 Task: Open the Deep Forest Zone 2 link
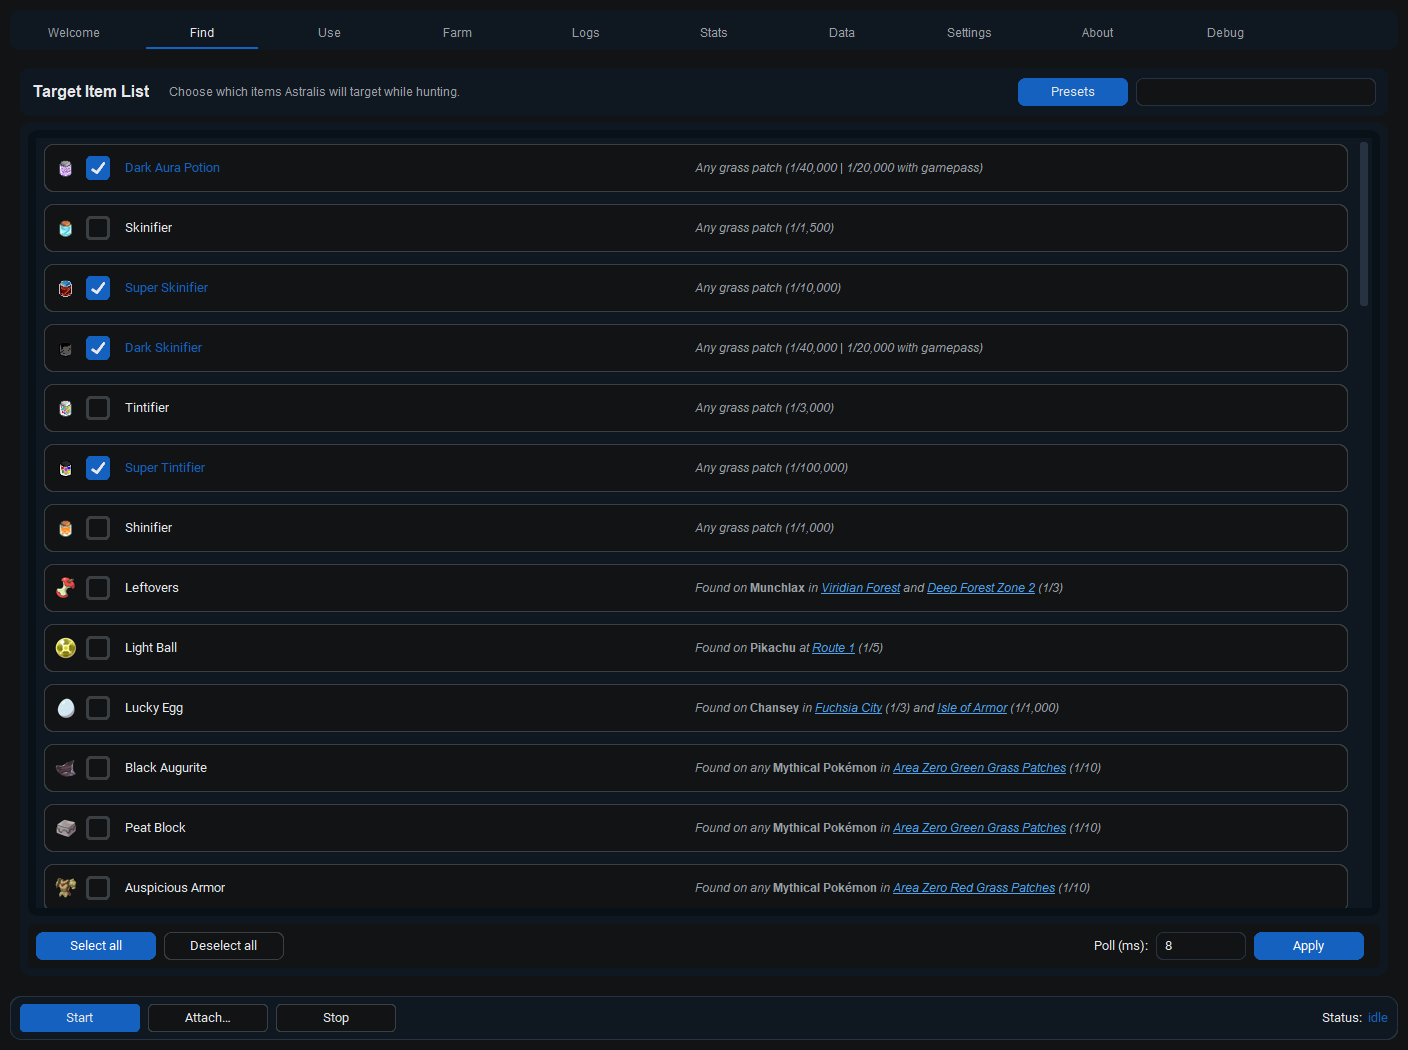pyautogui.click(x=981, y=588)
